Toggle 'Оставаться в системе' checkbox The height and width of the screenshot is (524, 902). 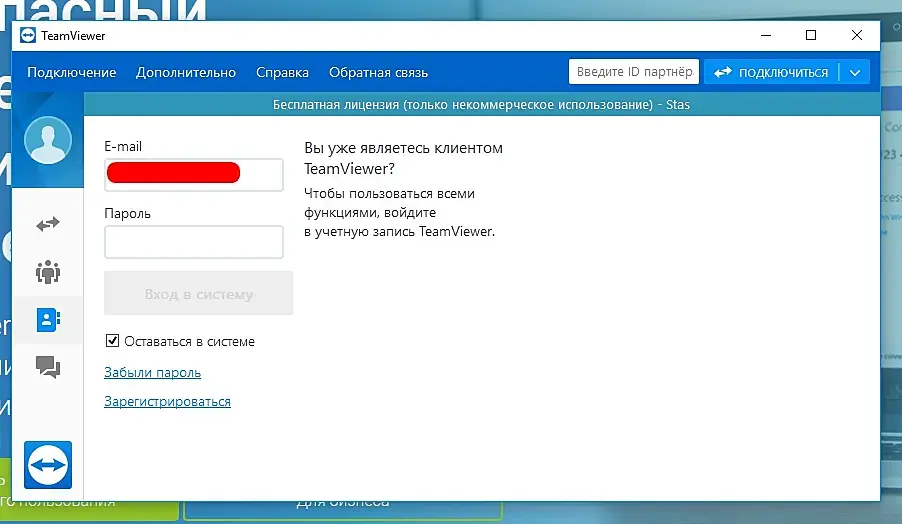(x=112, y=341)
